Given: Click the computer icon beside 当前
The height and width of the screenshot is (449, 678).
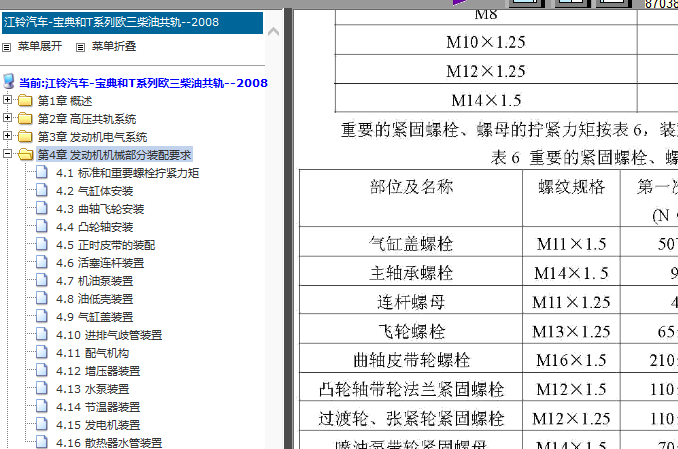Looking at the screenshot, I should pos(9,81).
